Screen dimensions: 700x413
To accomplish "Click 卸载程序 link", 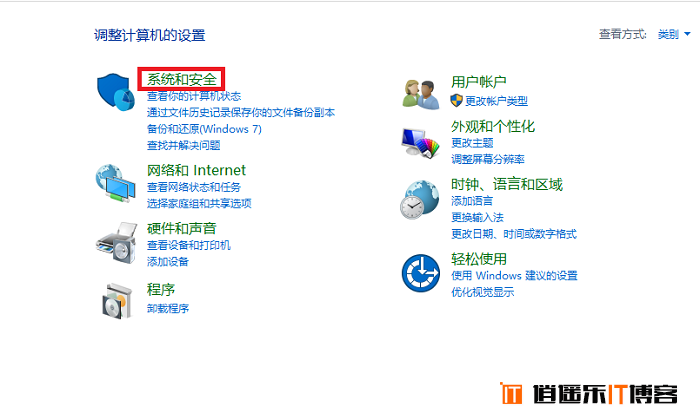I will pyautogui.click(x=168, y=308).
